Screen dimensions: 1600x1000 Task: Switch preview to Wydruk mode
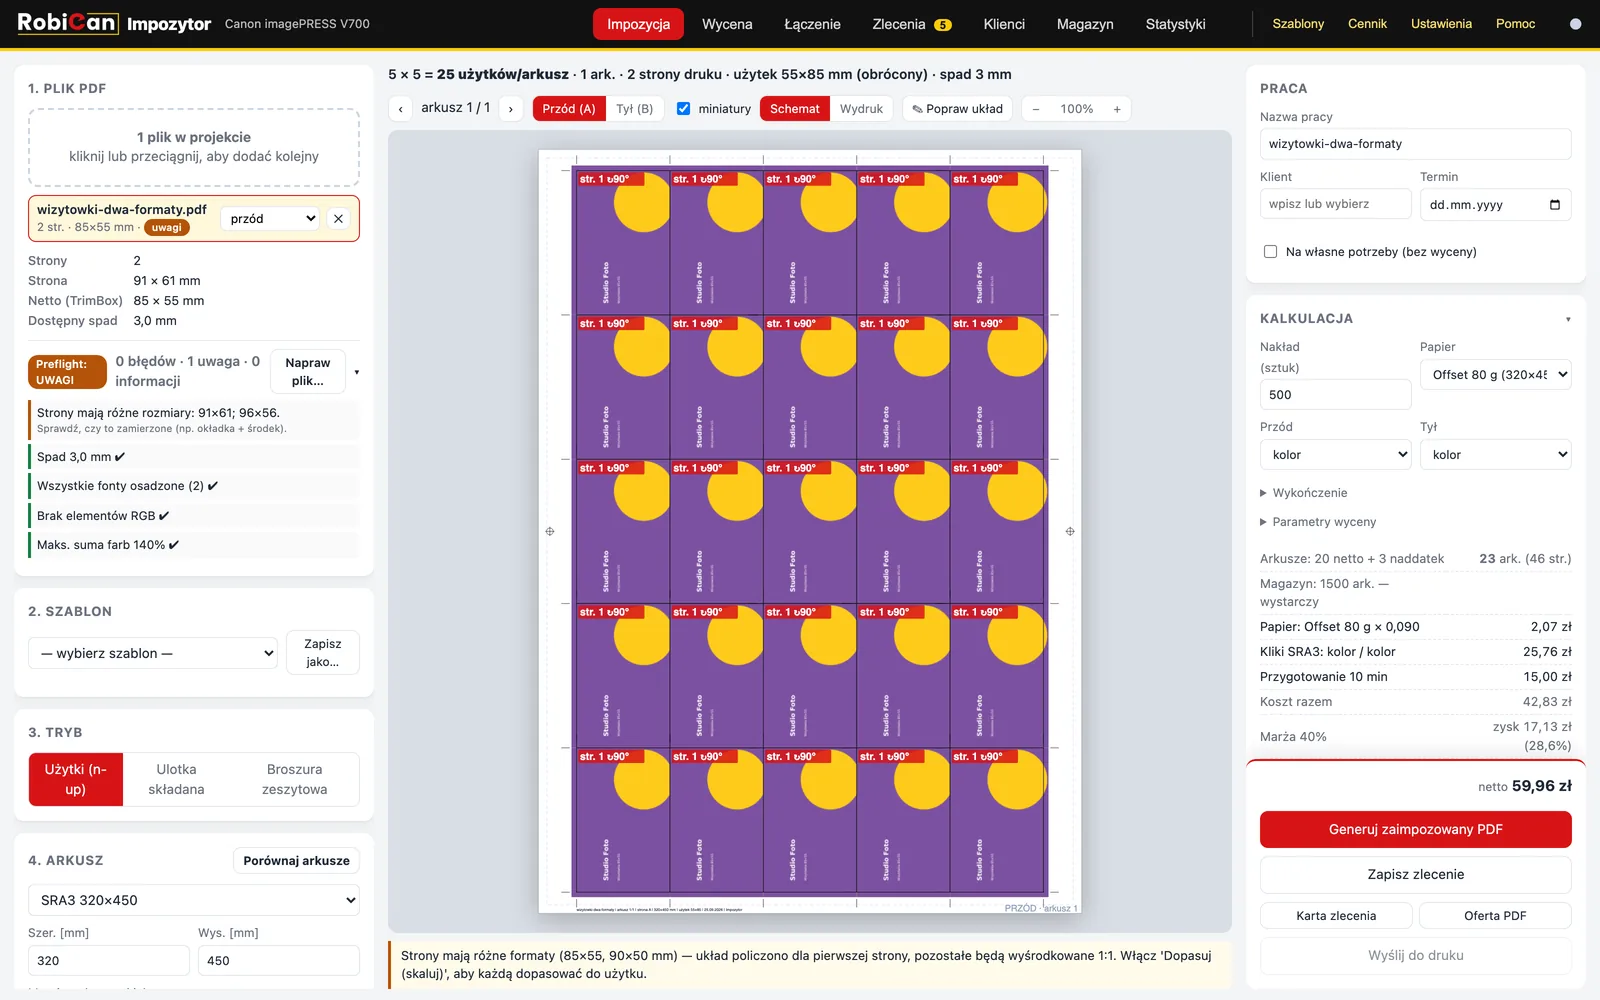pos(861,109)
